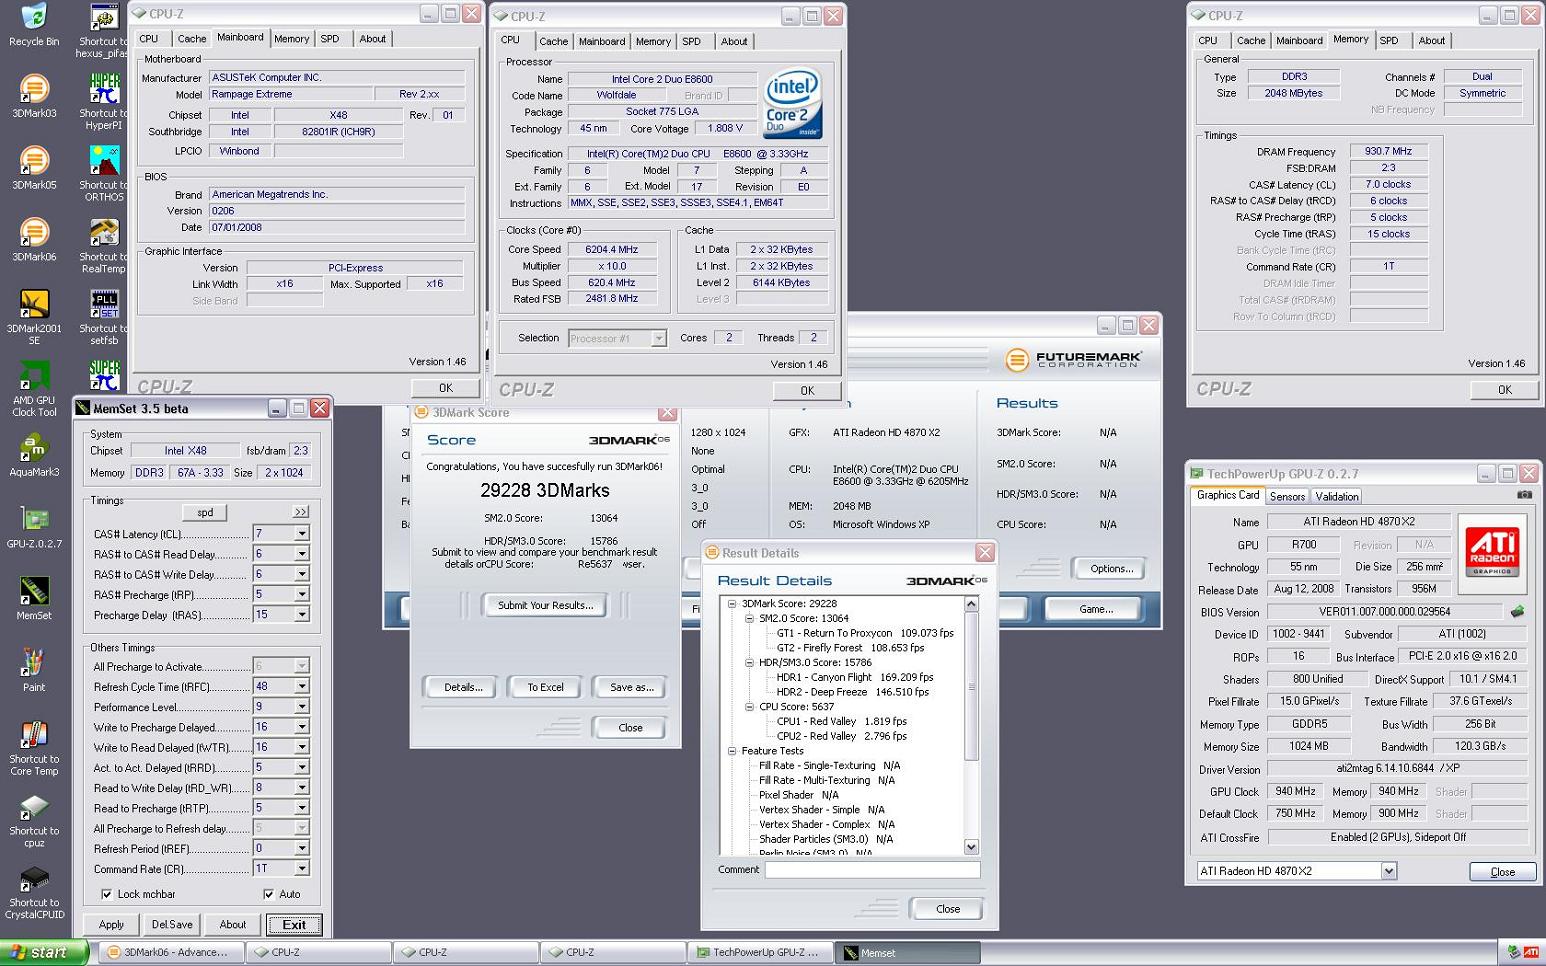Open Paint desktop icon
This screenshot has height=966, width=1546.
tap(34, 672)
